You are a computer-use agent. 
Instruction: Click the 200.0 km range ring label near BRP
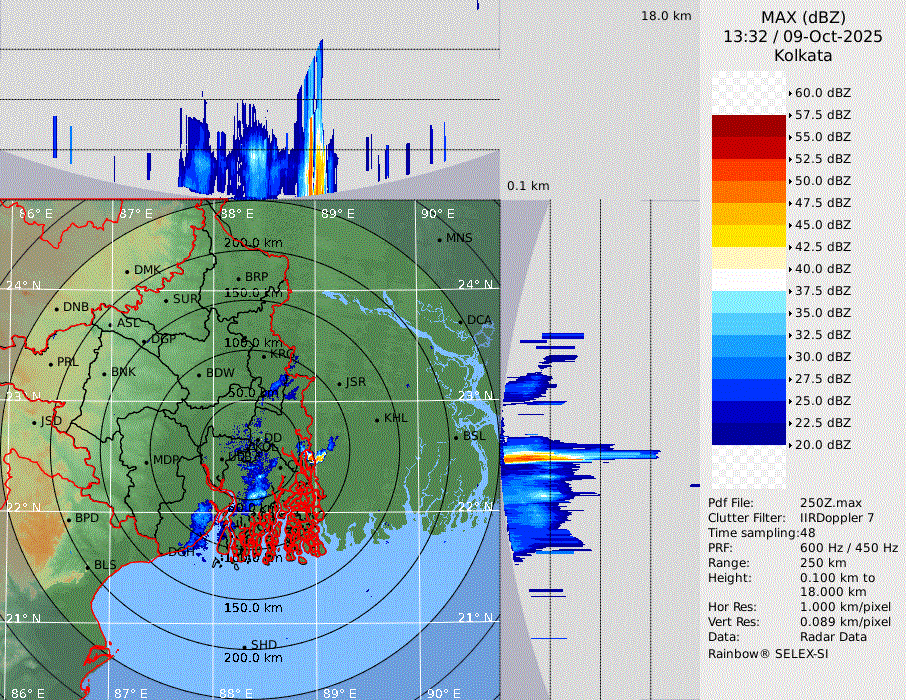253,243
